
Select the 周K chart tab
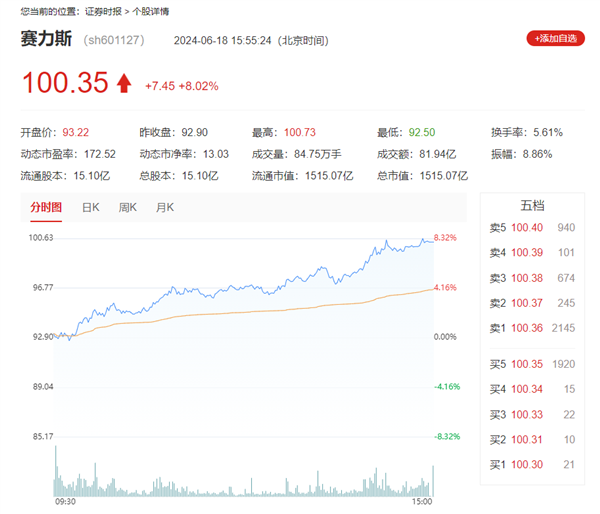click(x=127, y=207)
